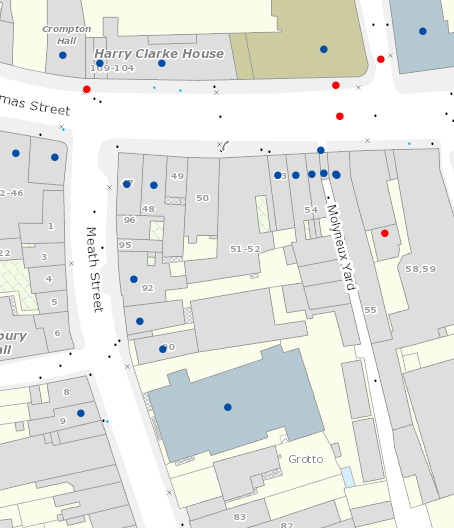Viewport: 454px width, 528px height.
Task: Select the 58,59 building number label
Action: click(421, 269)
